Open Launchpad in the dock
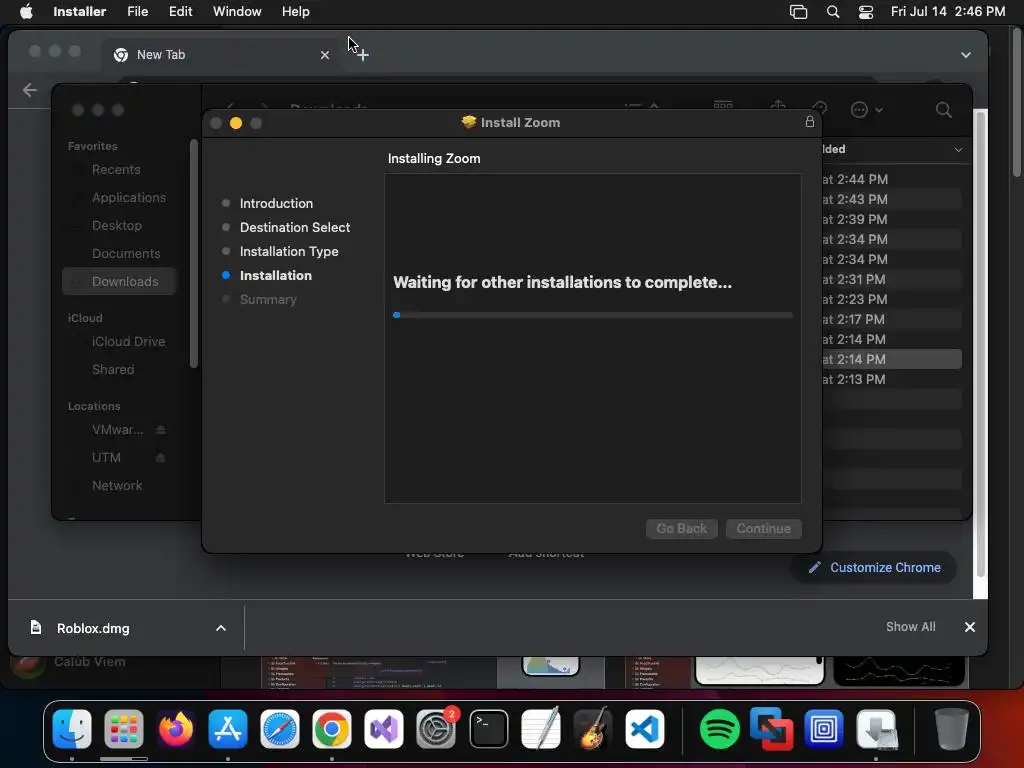The image size is (1024, 768). pos(123,728)
